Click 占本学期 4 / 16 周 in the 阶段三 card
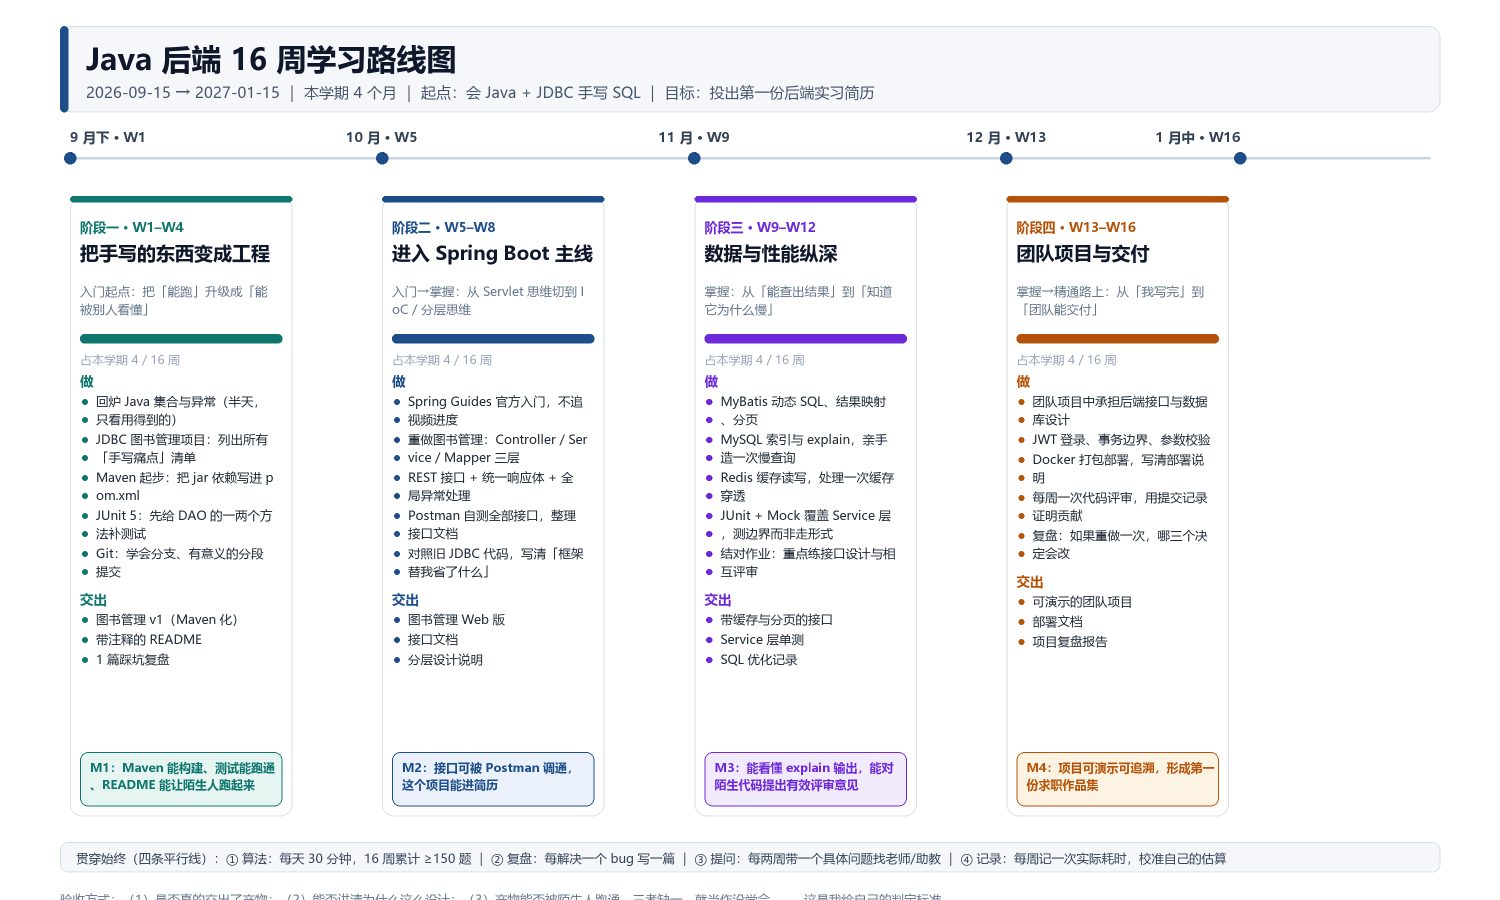This screenshot has height=900, width=1500. tap(754, 360)
